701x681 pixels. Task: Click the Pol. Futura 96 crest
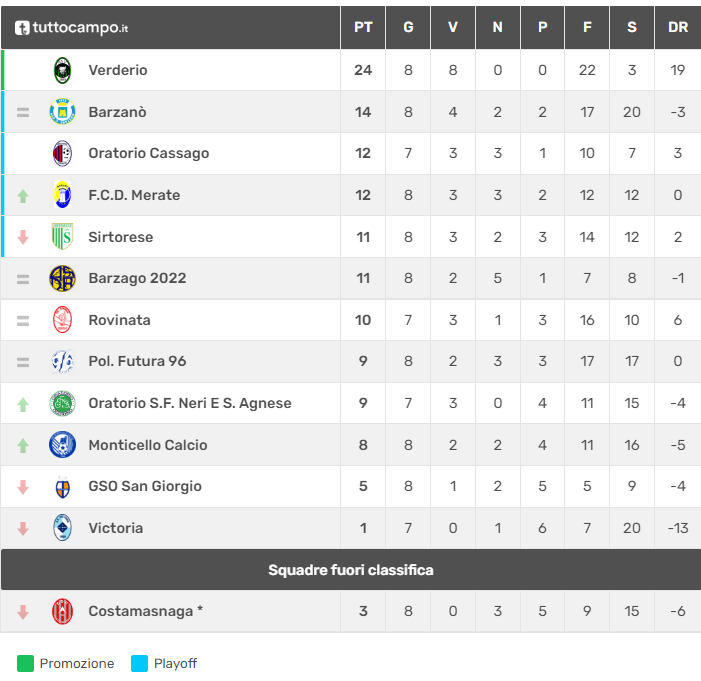[62, 361]
